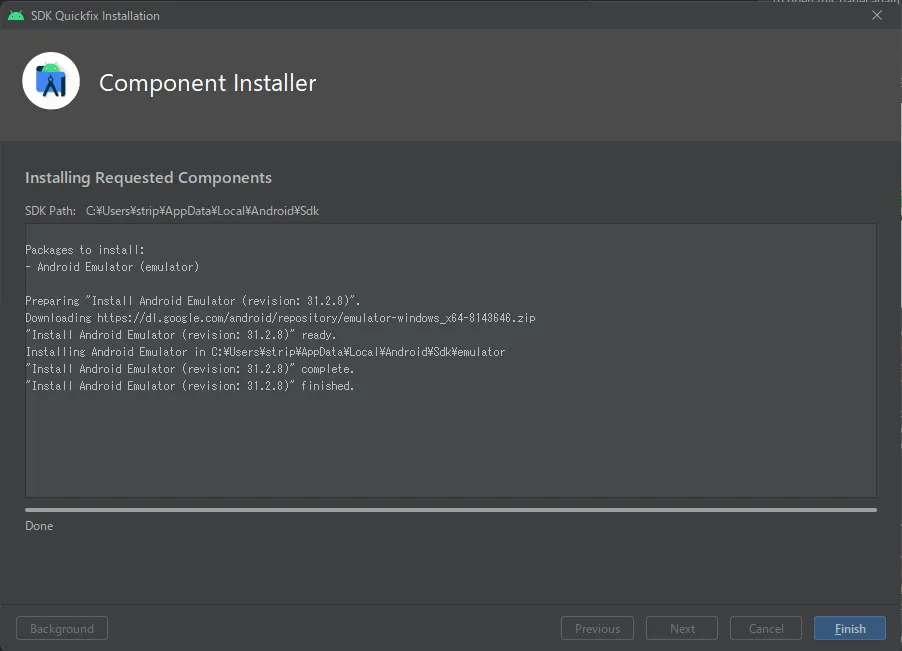Click the "- Android Emulator (emulator)" log line
Image resolution: width=902 pixels, height=651 pixels.
point(112,267)
